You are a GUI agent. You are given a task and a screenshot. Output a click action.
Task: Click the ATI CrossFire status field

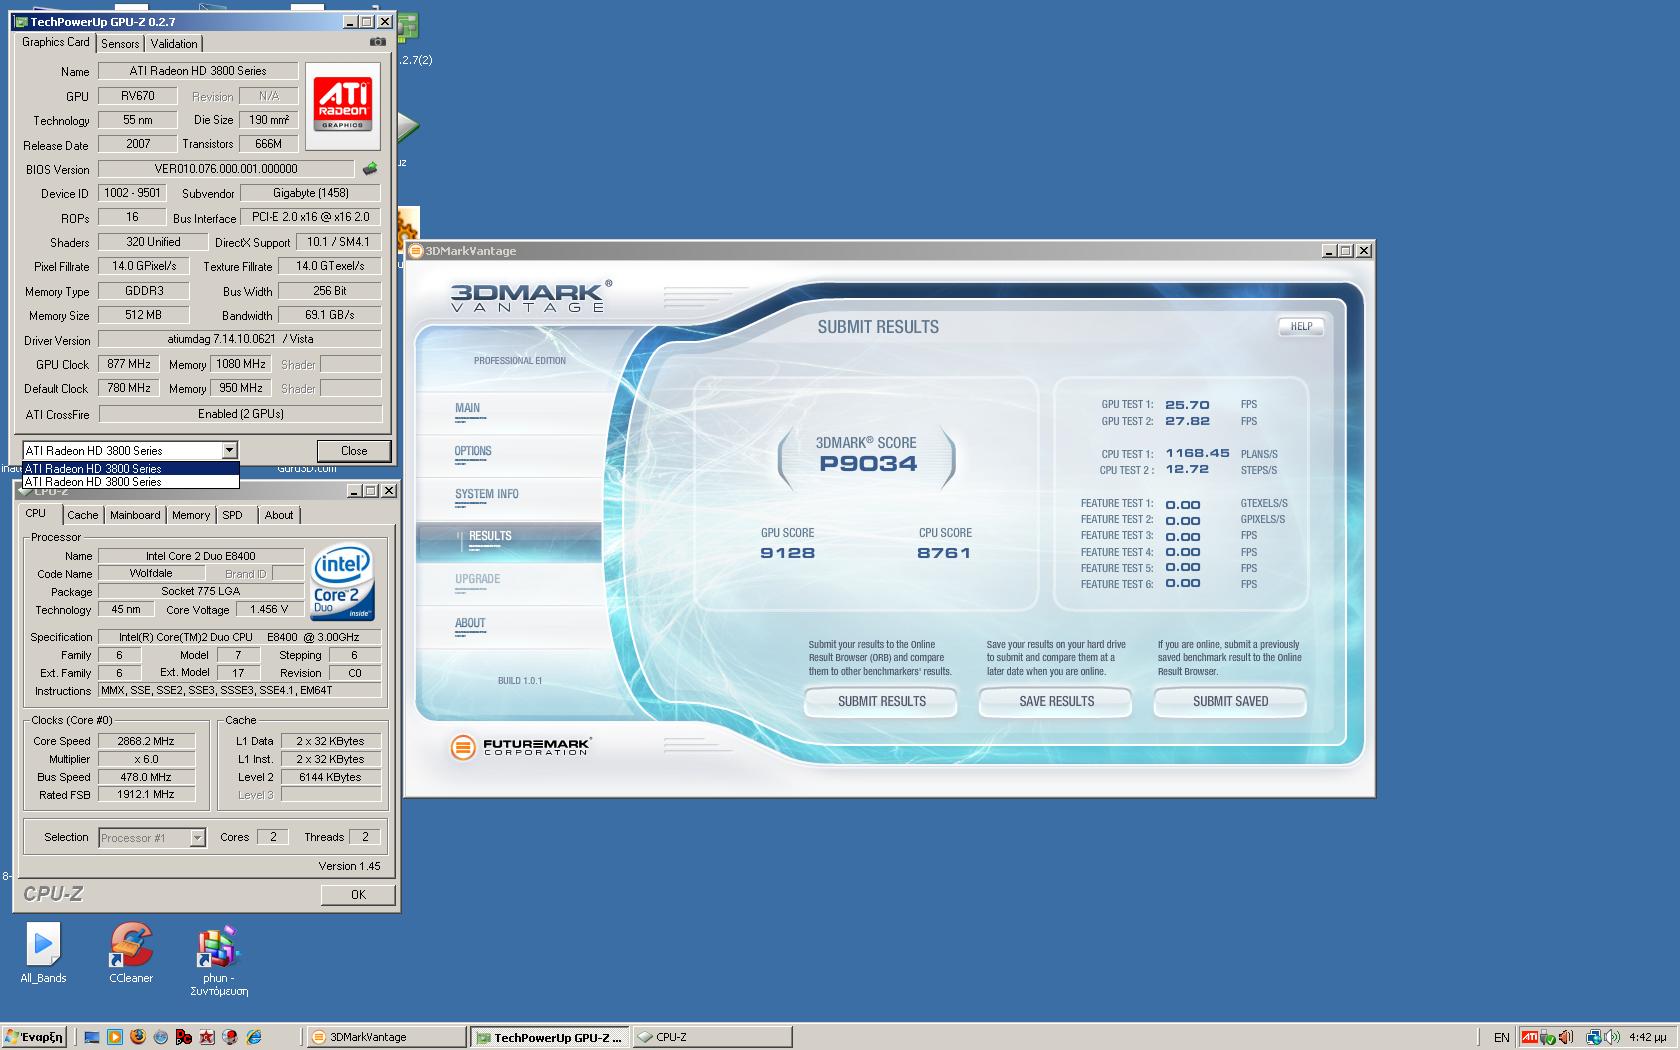point(240,414)
